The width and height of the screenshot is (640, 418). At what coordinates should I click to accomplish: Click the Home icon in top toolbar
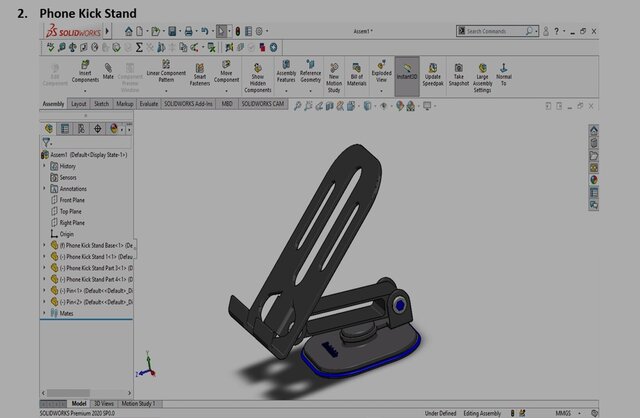129,31
